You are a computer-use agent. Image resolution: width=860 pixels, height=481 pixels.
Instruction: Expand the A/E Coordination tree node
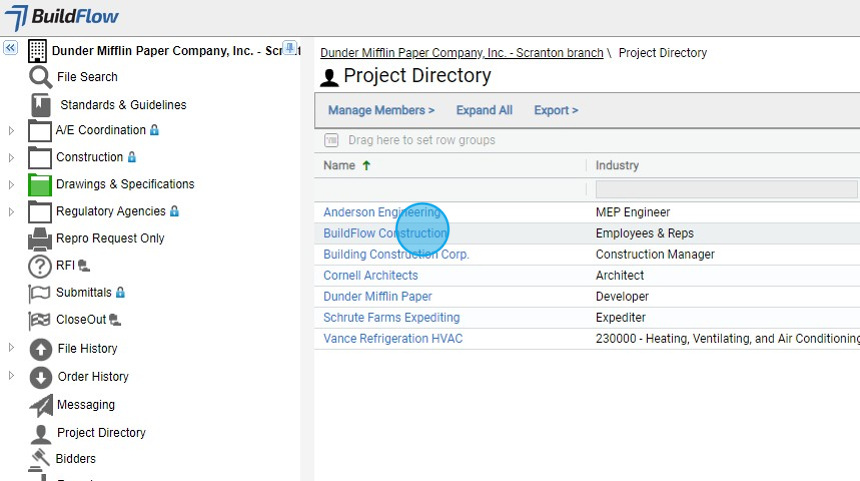[x=11, y=131]
